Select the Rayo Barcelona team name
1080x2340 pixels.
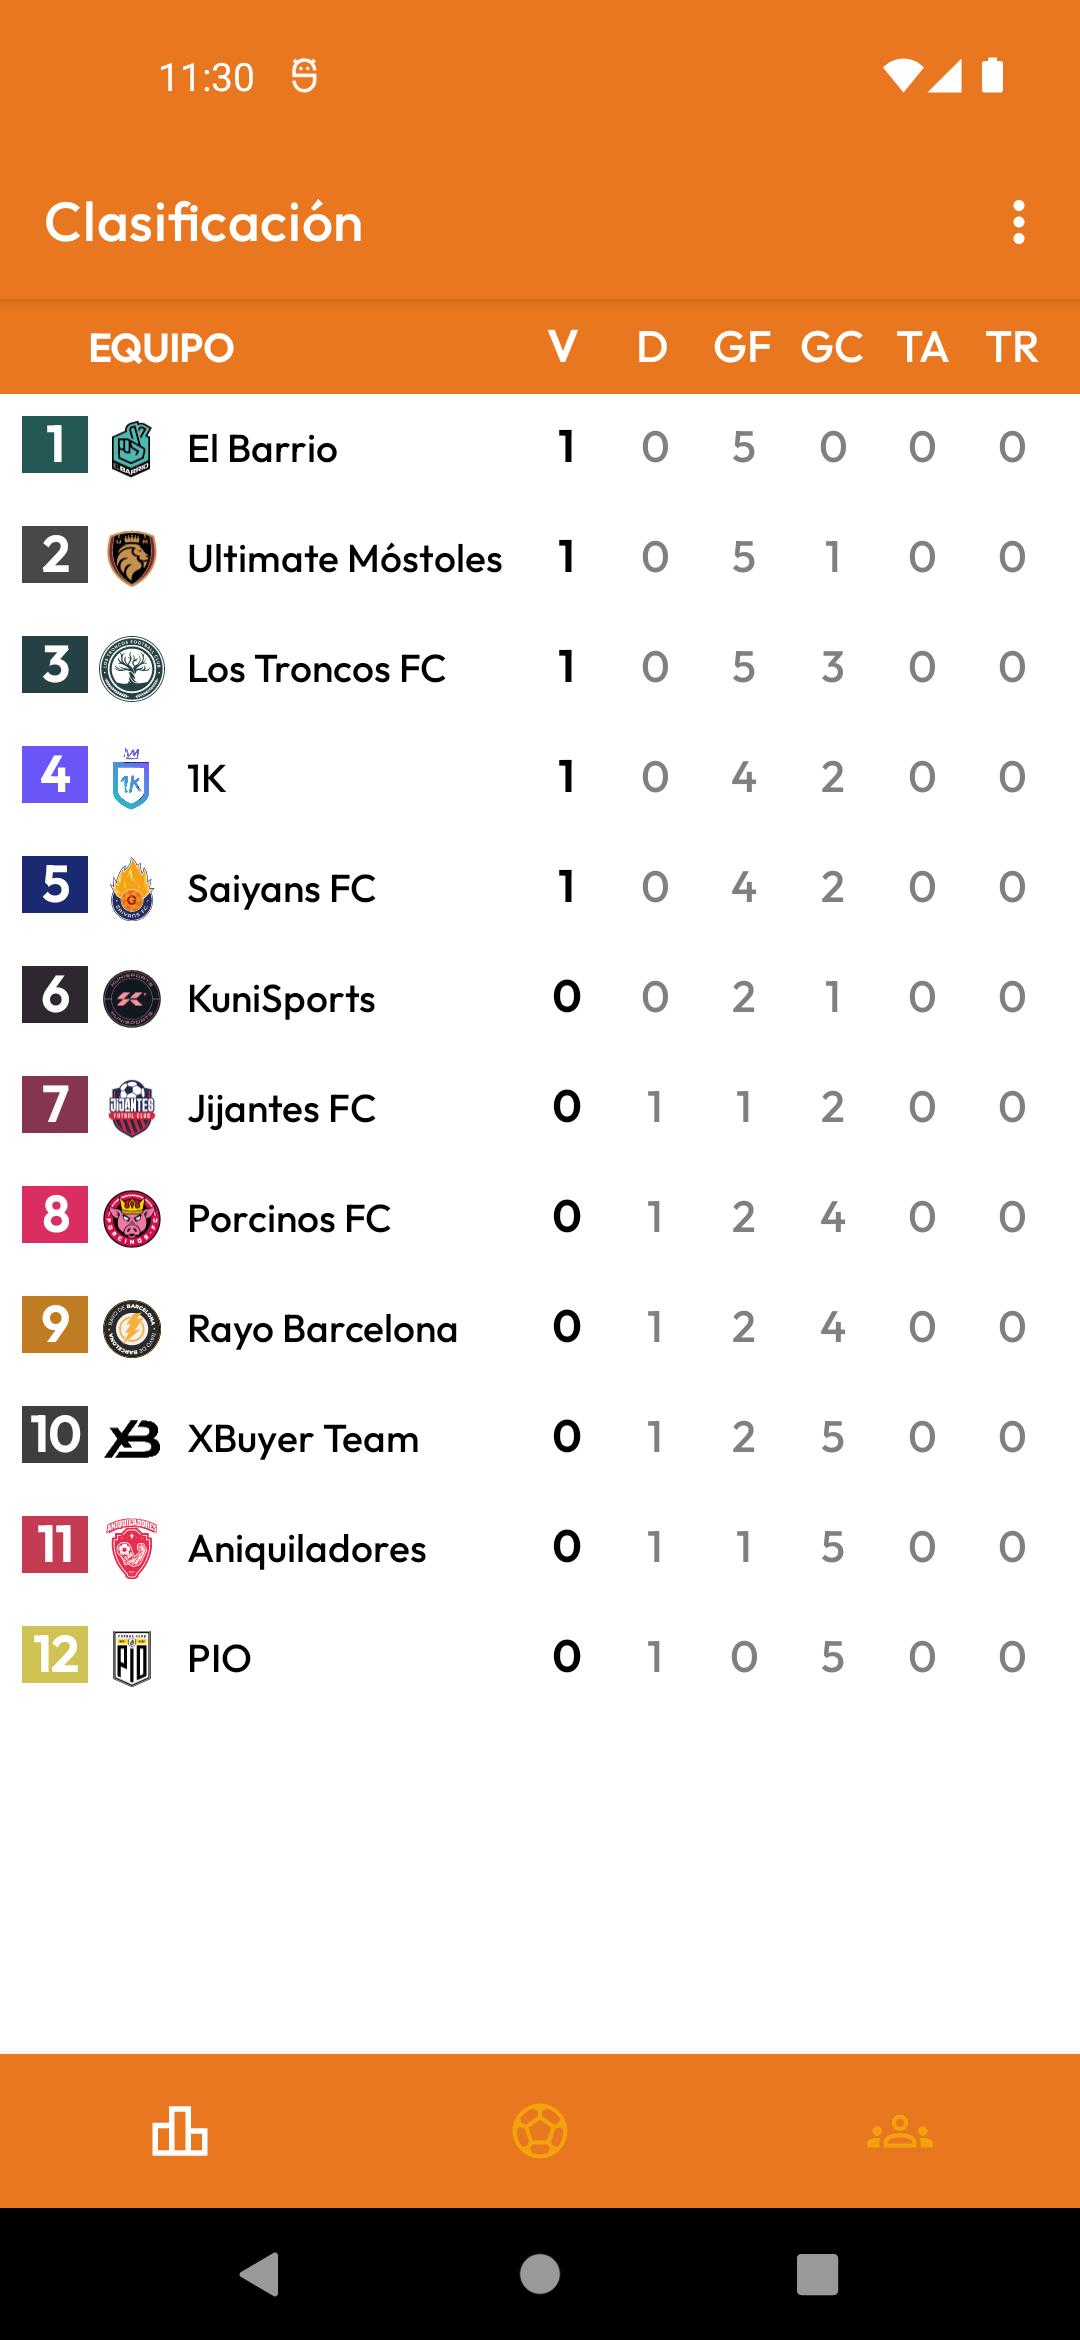coord(322,1329)
